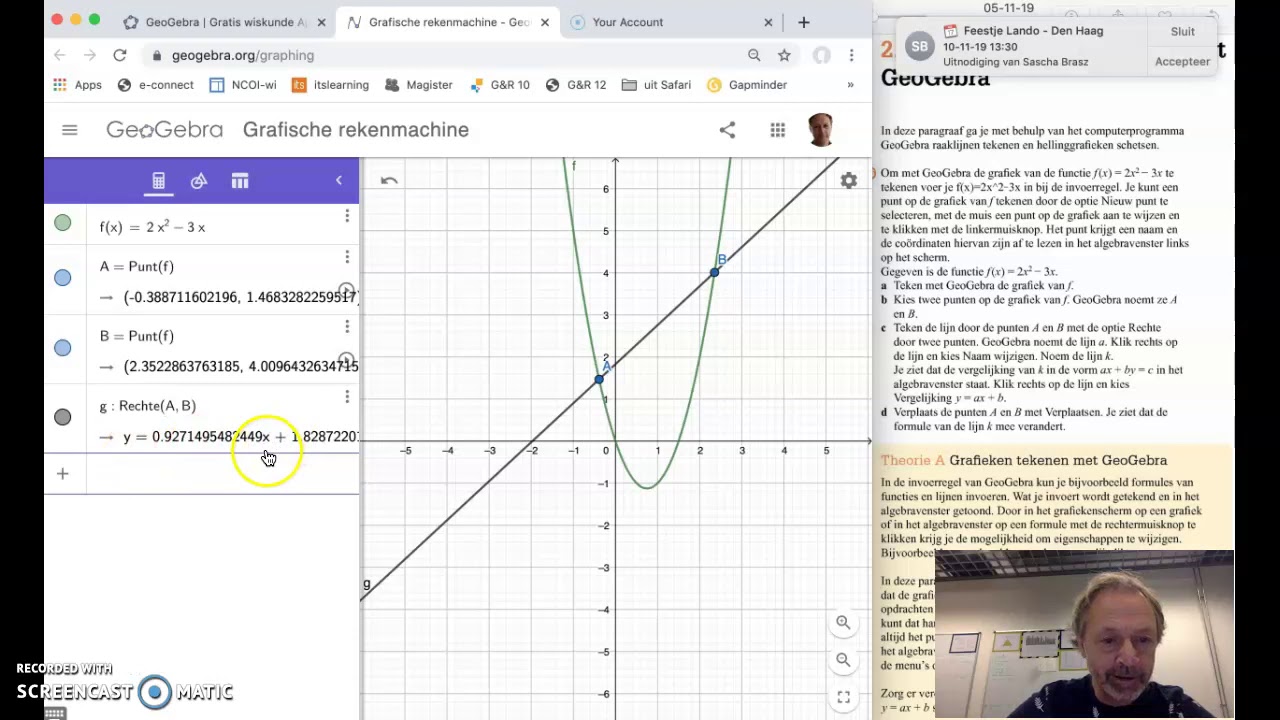Zoom out on the graph
The width and height of the screenshot is (1280, 720).
coord(843,660)
